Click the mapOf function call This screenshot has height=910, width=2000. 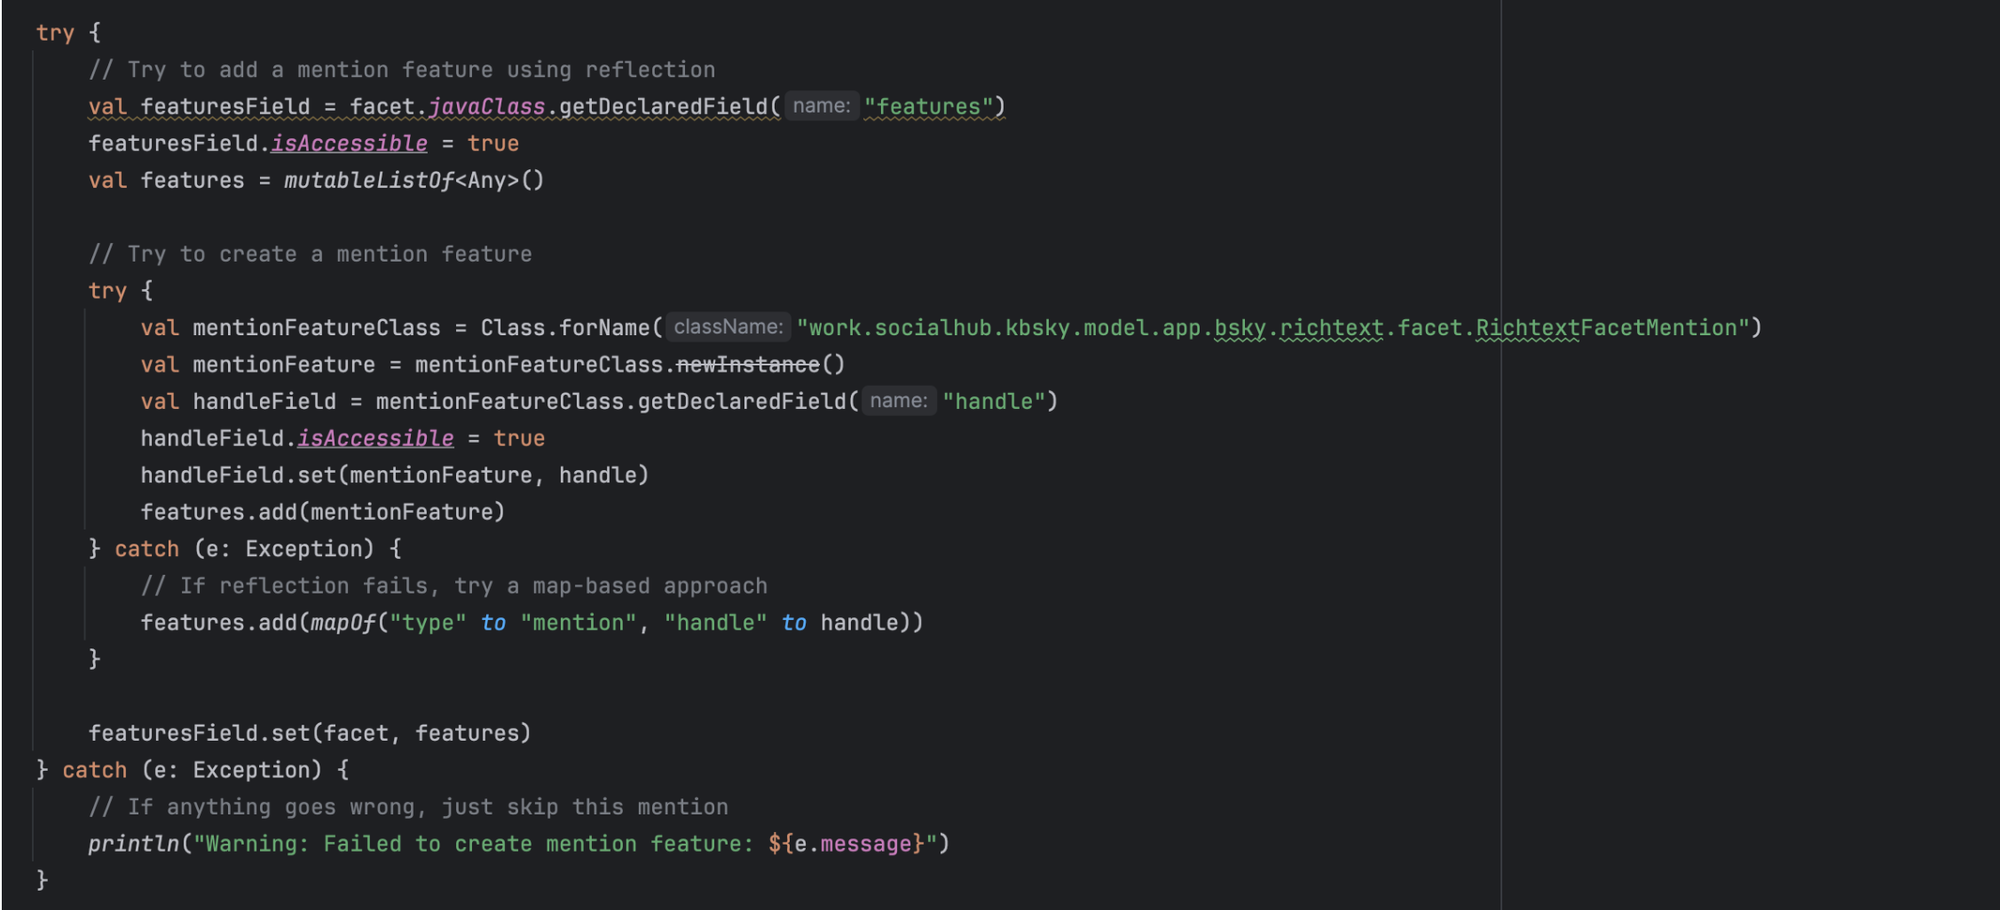coord(343,623)
